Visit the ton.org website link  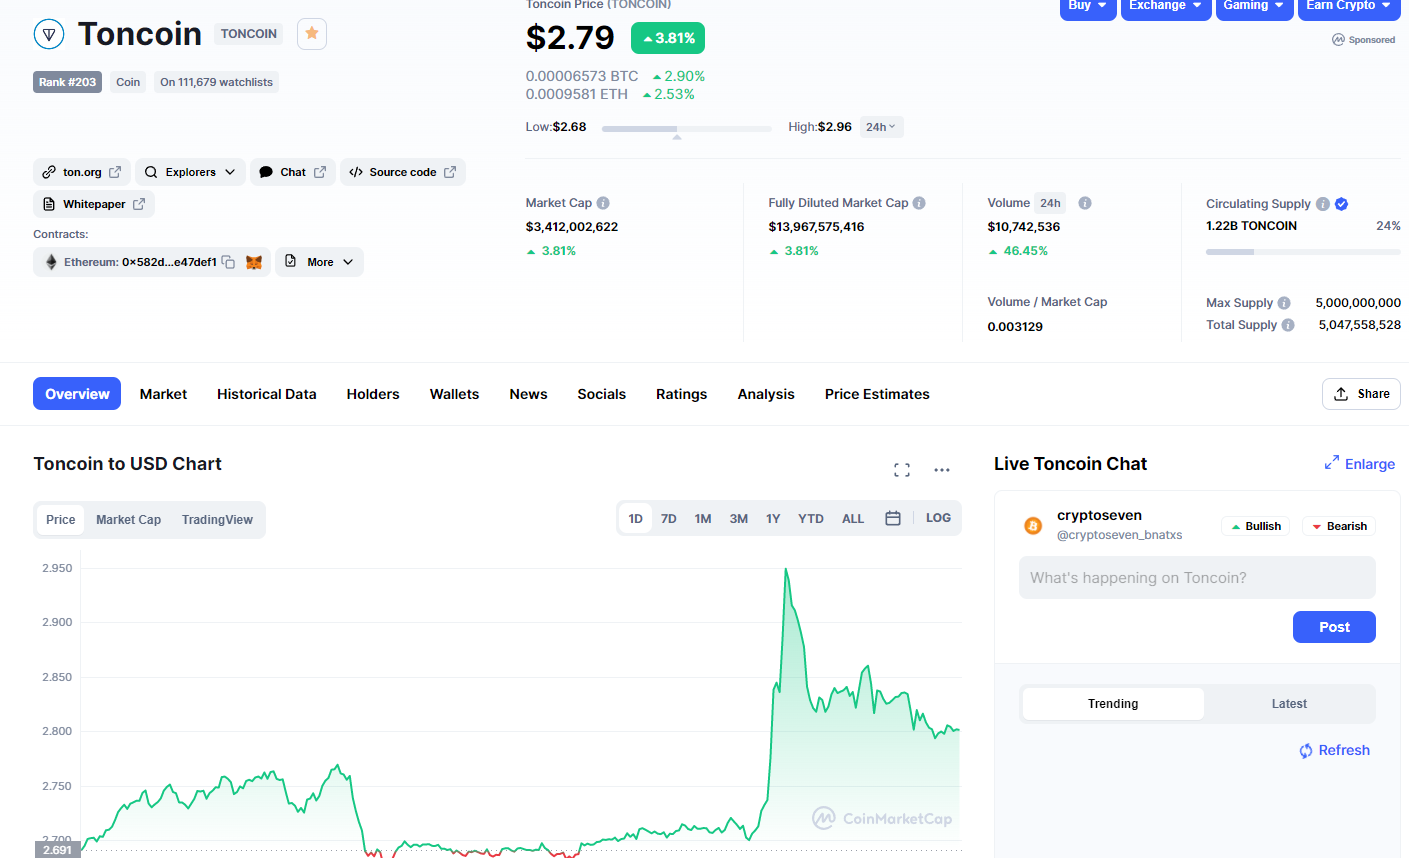82,172
